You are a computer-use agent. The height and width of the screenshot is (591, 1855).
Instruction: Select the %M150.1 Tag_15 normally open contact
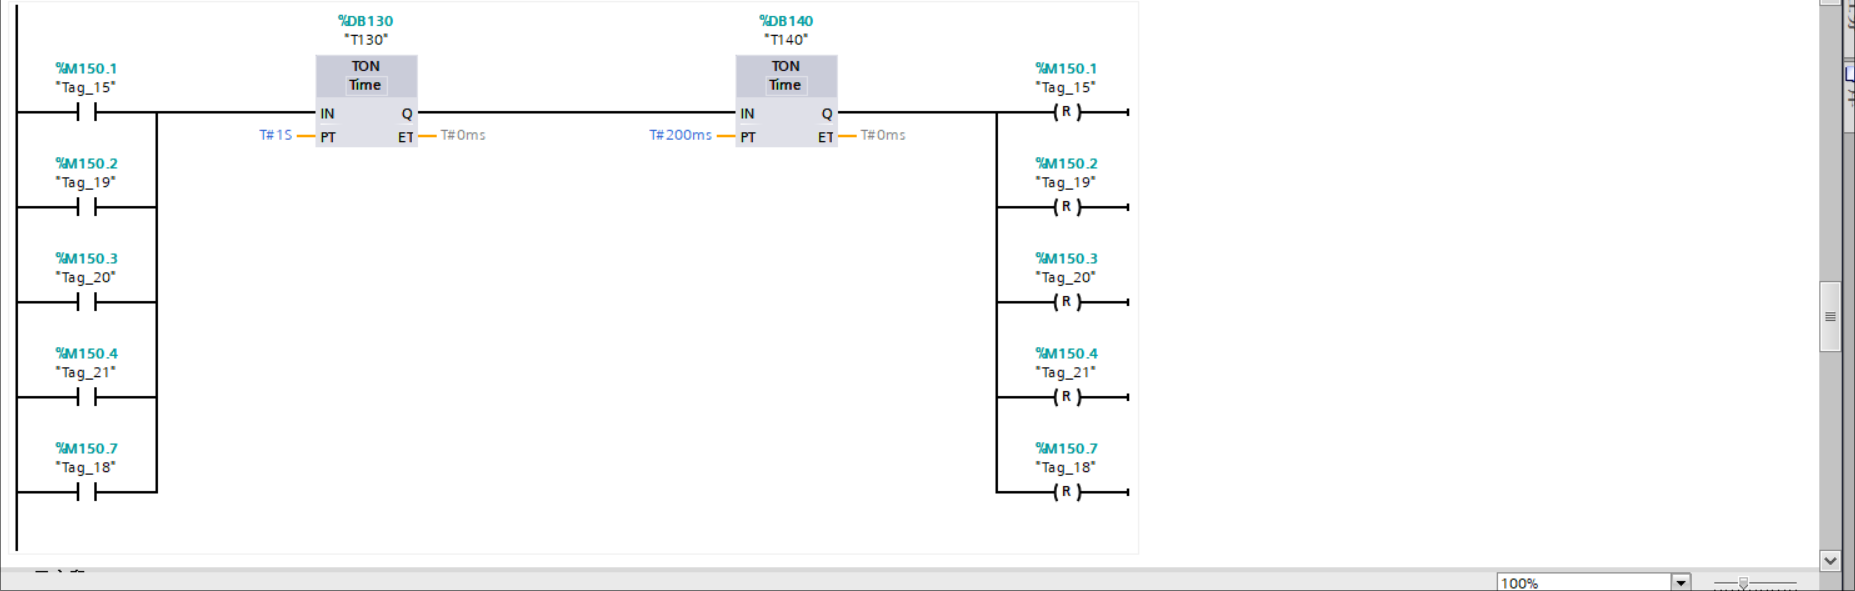coord(86,113)
